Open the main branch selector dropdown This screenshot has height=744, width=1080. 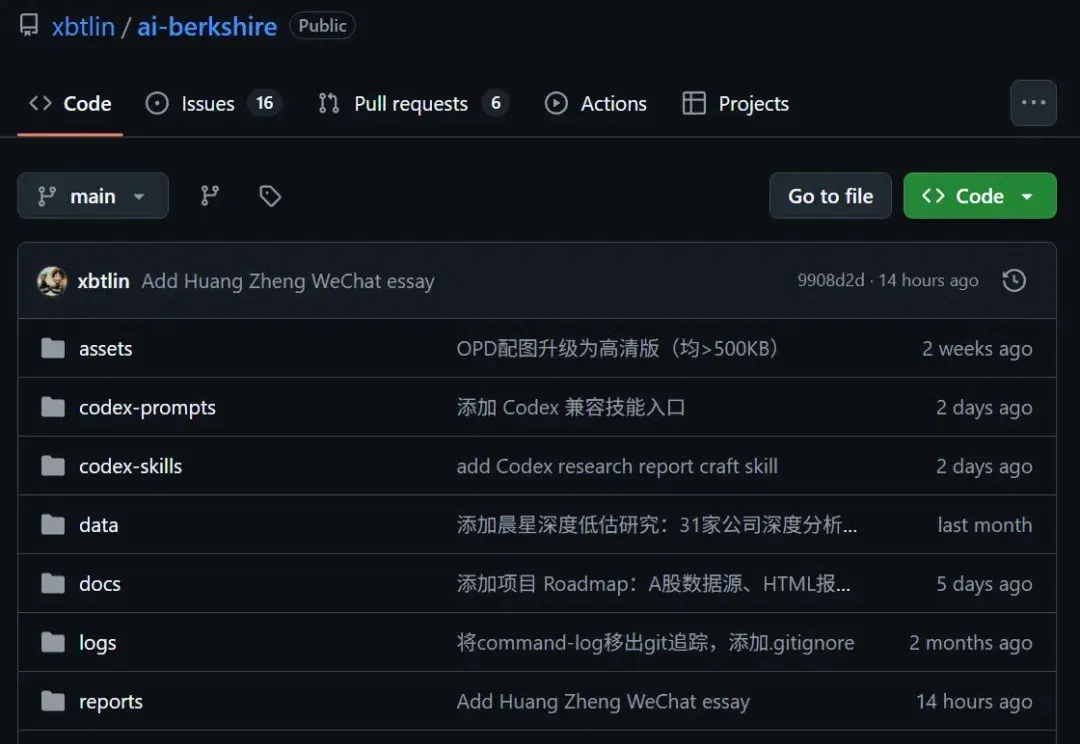pos(92,196)
